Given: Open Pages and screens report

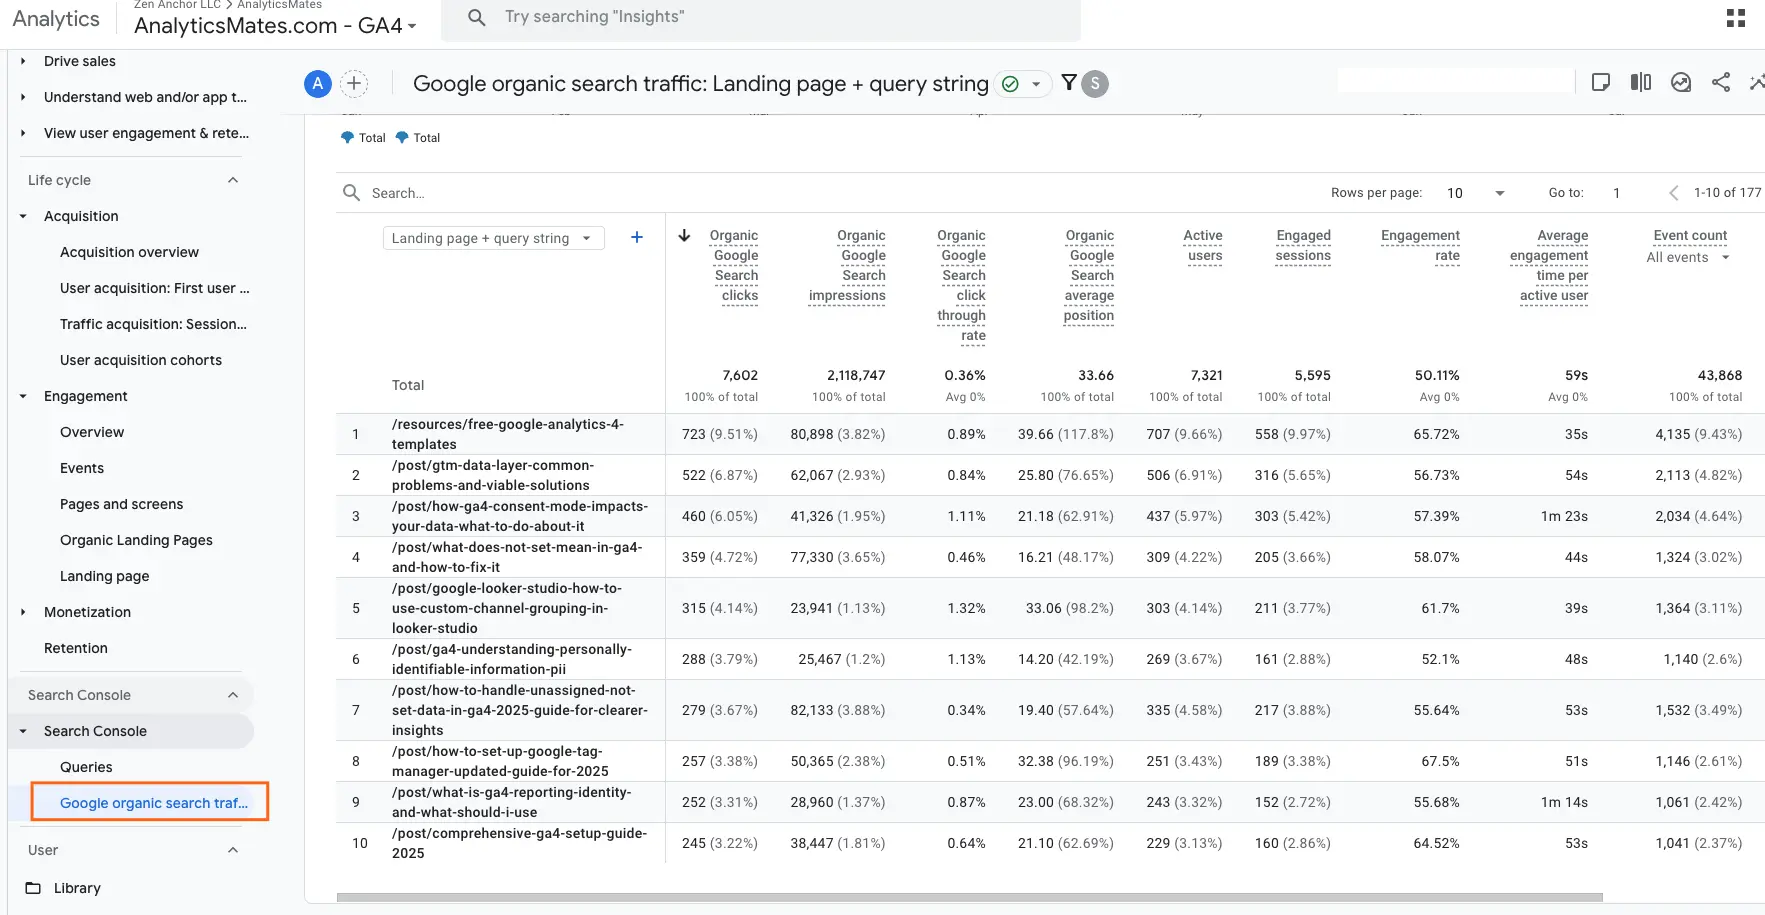Looking at the screenshot, I should pyautogui.click(x=122, y=504).
